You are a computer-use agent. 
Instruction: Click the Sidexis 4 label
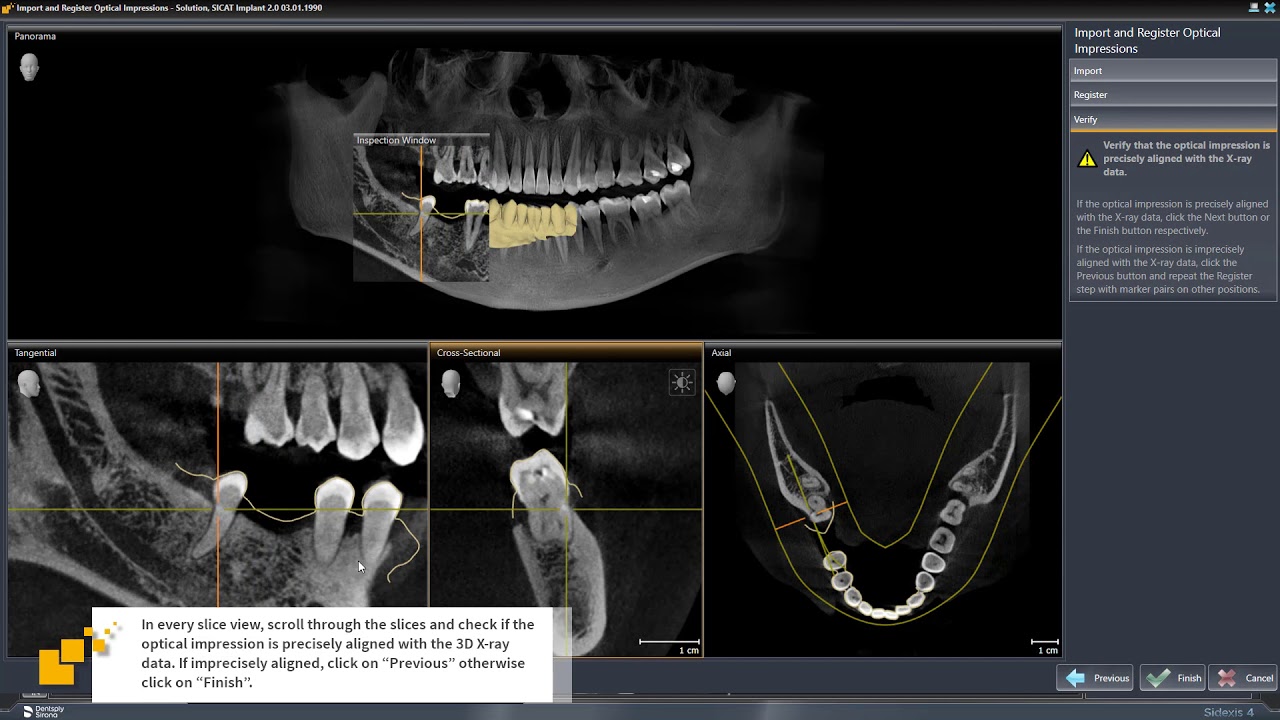click(x=1228, y=712)
